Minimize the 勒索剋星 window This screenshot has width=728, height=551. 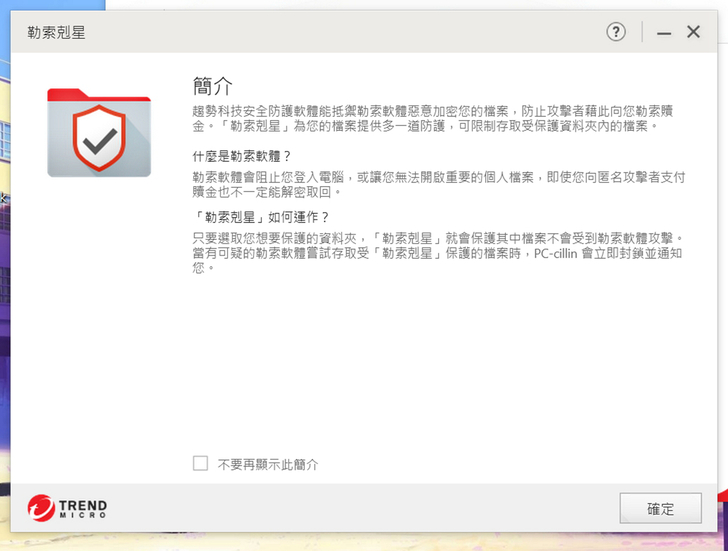663,33
